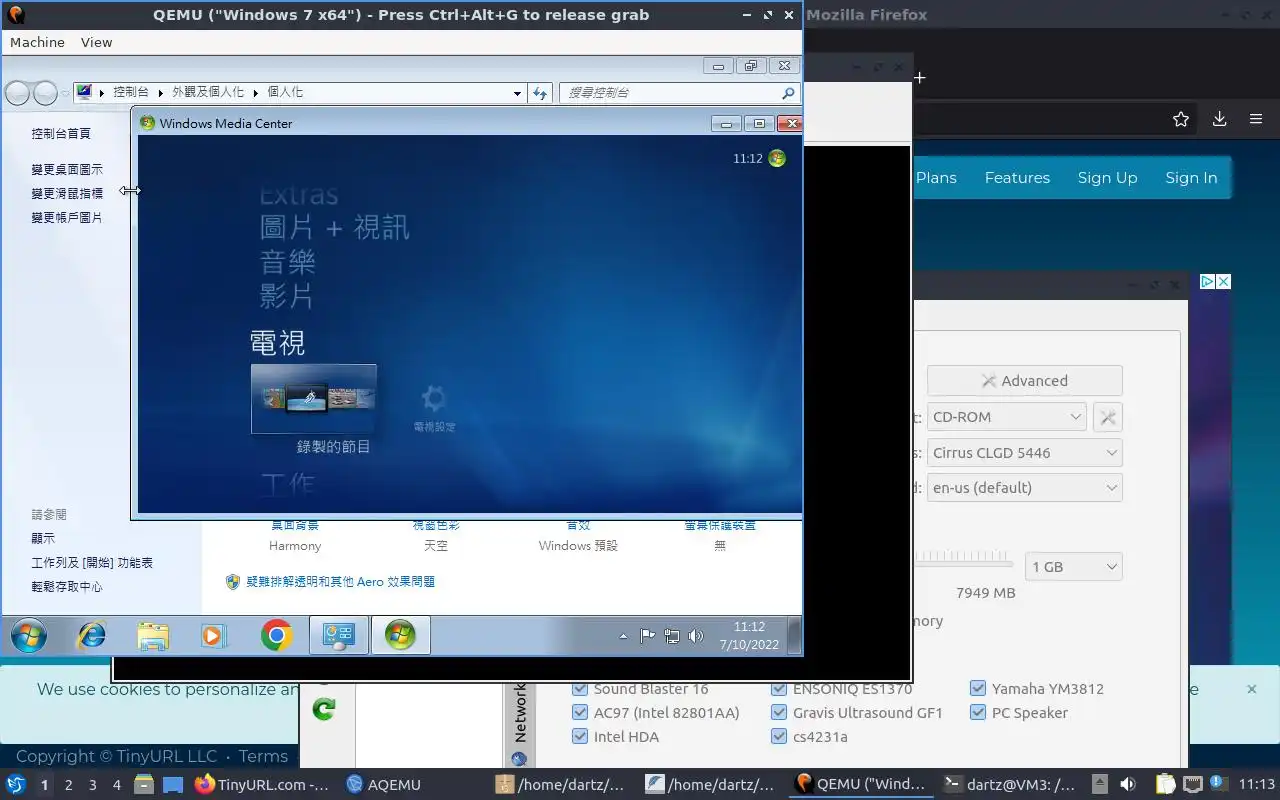The height and width of the screenshot is (800, 1280).
Task: Open Firefox downloads arrow icon
Action: tap(1219, 119)
